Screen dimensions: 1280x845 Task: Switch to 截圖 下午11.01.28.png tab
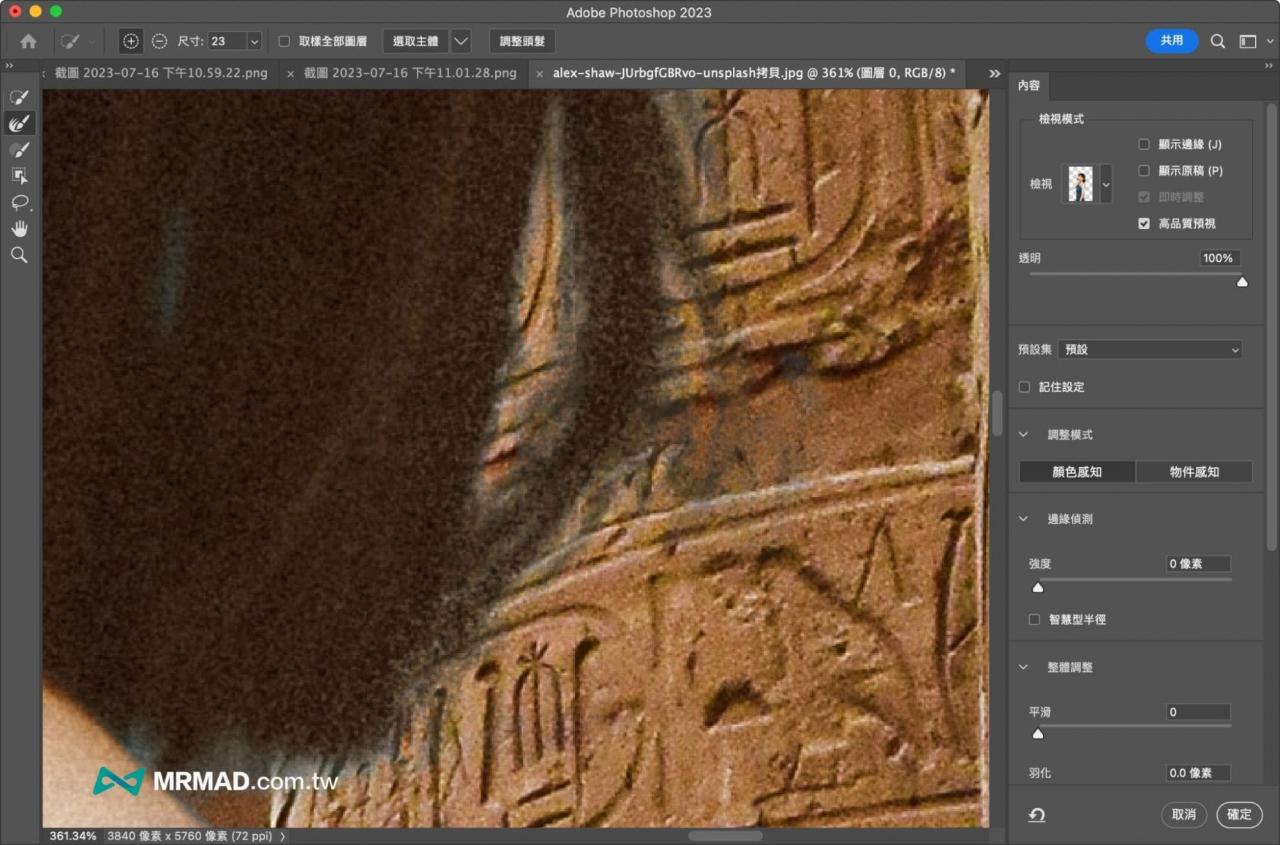(x=410, y=73)
